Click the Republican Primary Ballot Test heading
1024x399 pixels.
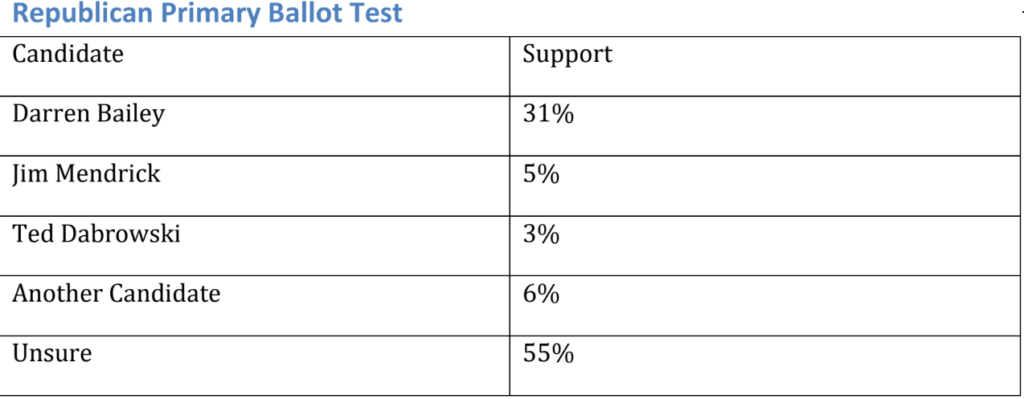(x=207, y=13)
